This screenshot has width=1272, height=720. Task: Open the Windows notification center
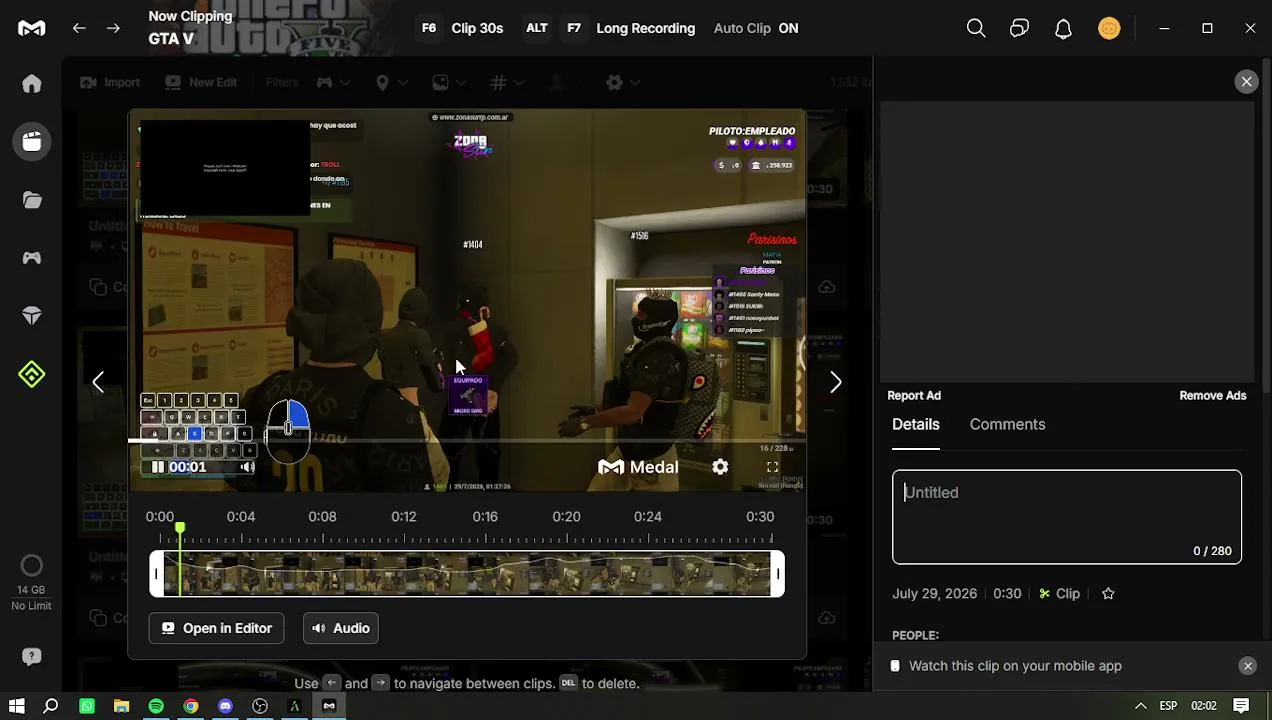point(1241,706)
